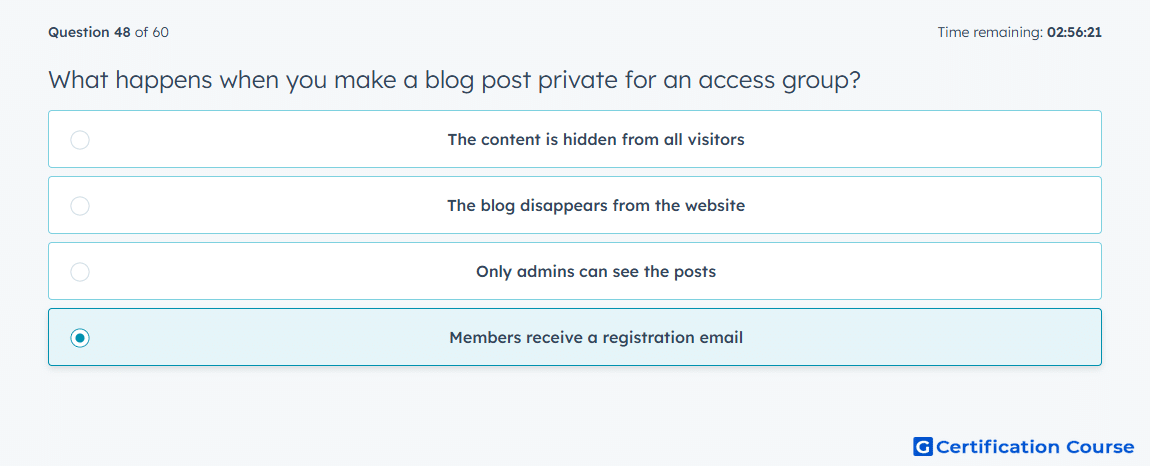Pick the 'Only admins can see the posts' radio
Image resolution: width=1150 pixels, height=466 pixels.
80,272
